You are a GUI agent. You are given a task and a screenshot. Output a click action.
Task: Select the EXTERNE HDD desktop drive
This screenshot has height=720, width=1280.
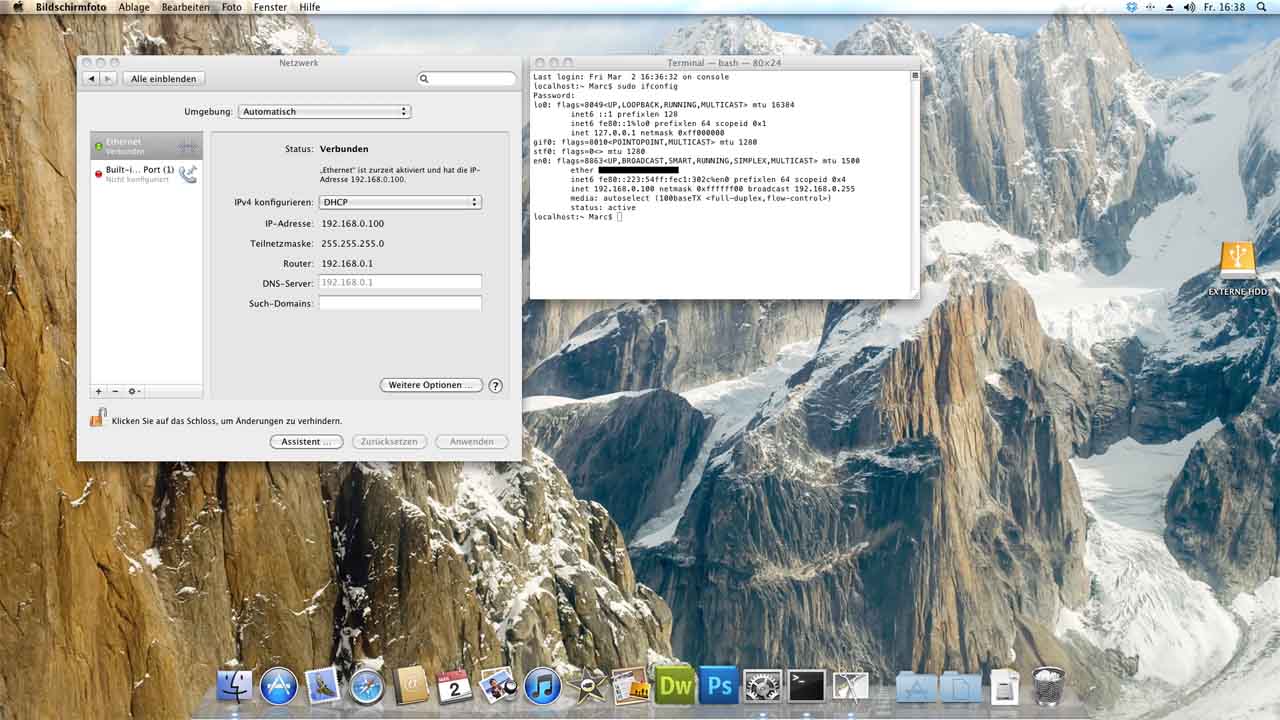click(1238, 268)
